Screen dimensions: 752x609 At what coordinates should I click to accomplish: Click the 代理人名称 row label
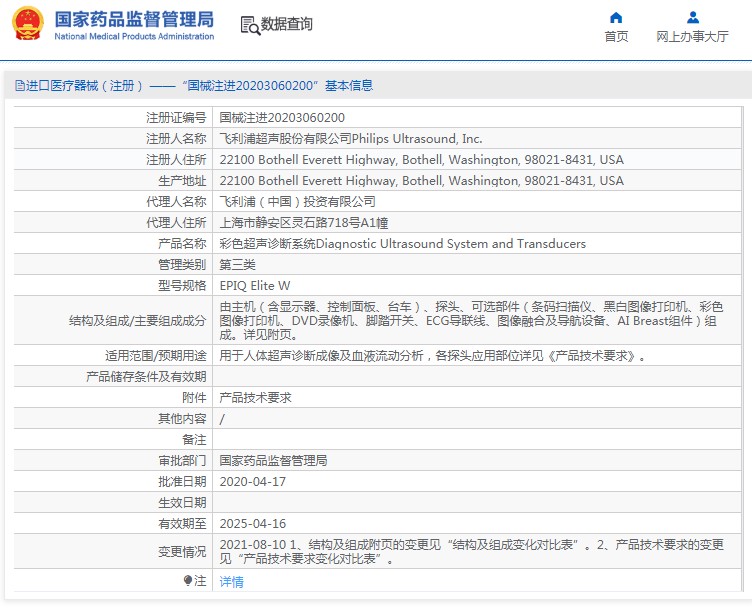click(x=176, y=202)
